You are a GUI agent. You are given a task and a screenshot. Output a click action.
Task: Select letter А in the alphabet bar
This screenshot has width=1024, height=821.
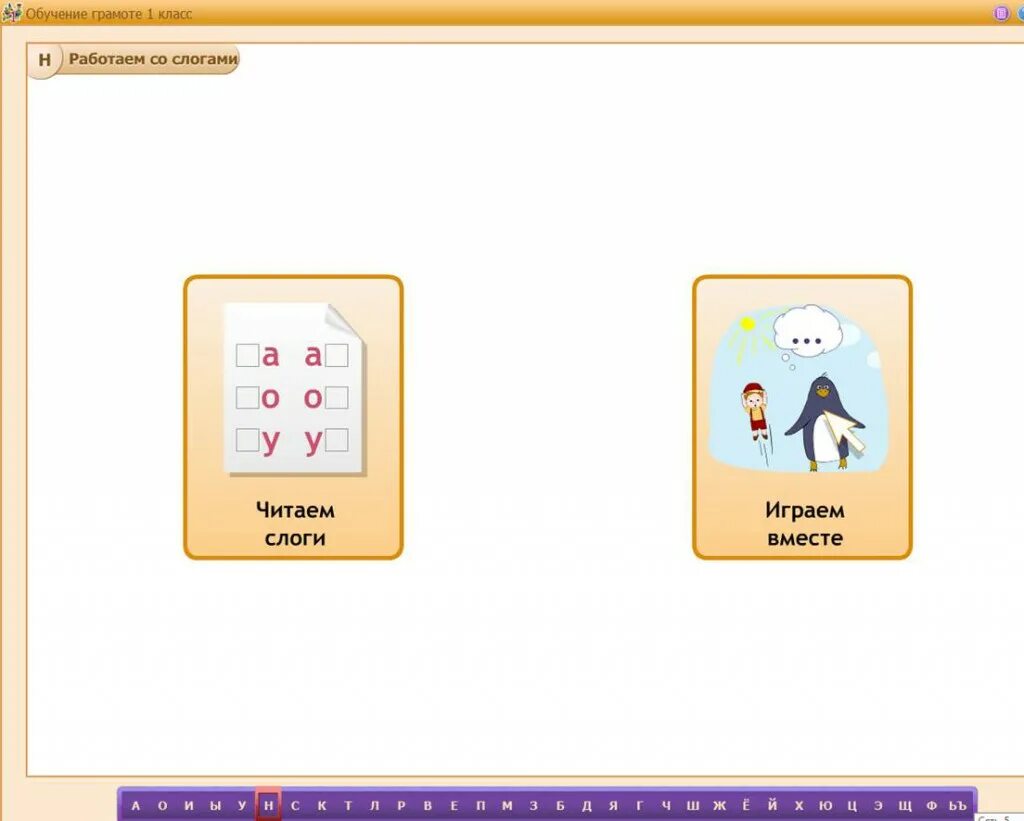pos(136,805)
